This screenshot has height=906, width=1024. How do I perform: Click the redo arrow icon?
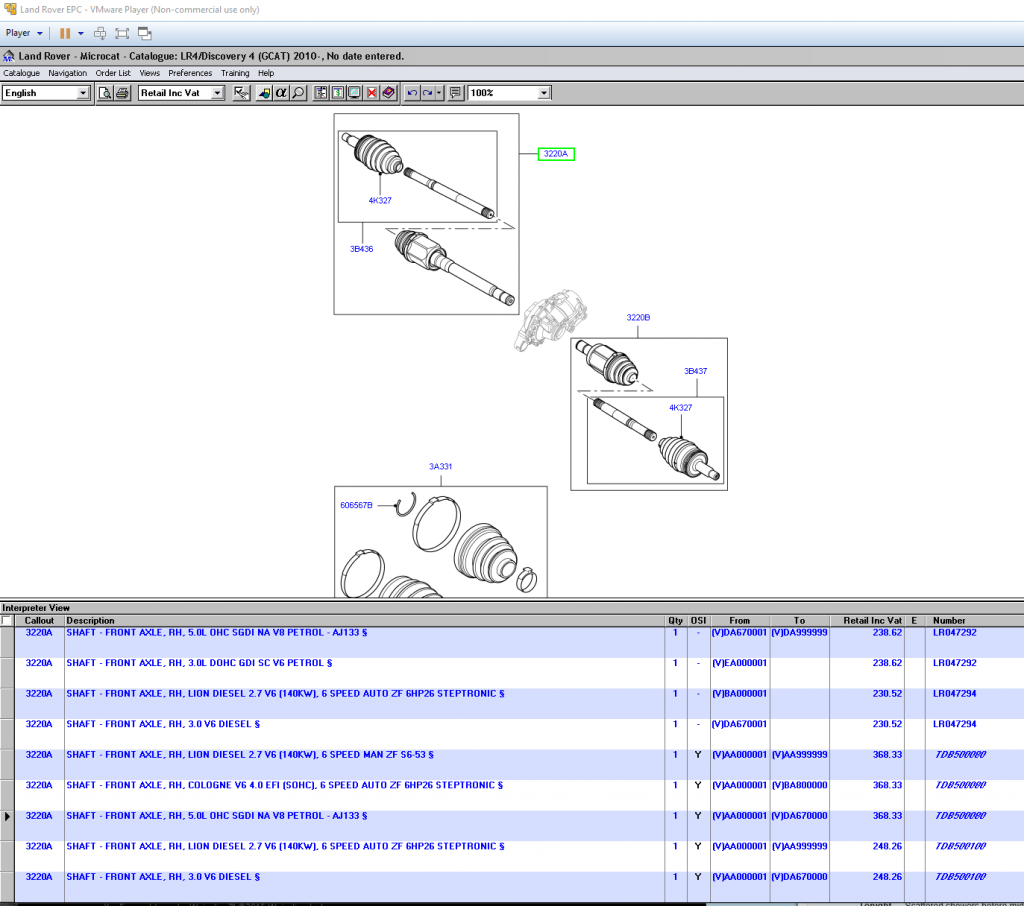pyautogui.click(x=428, y=93)
